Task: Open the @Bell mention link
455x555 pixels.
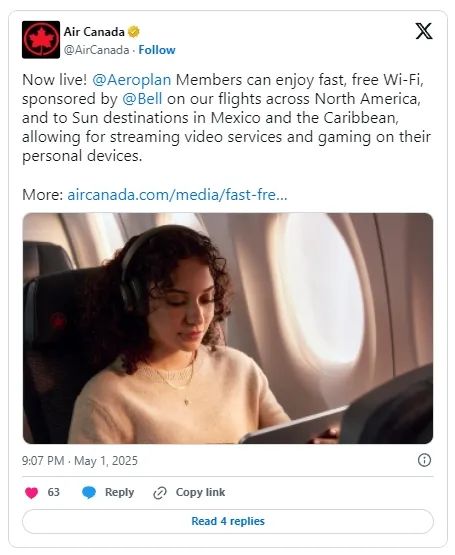Action: pyautogui.click(x=142, y=99)
